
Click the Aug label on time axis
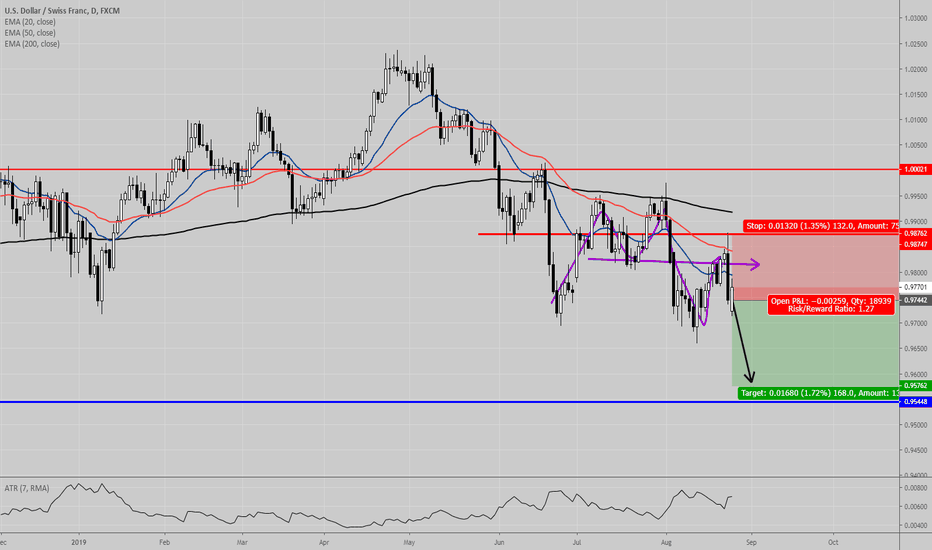tap(666, 542)
